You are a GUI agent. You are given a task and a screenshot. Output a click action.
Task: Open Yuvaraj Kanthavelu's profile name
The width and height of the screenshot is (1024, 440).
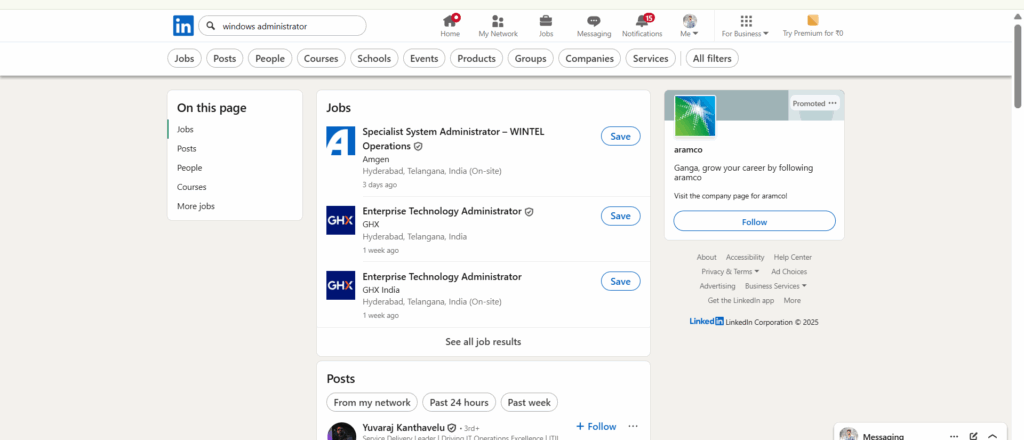coord(404,428)
